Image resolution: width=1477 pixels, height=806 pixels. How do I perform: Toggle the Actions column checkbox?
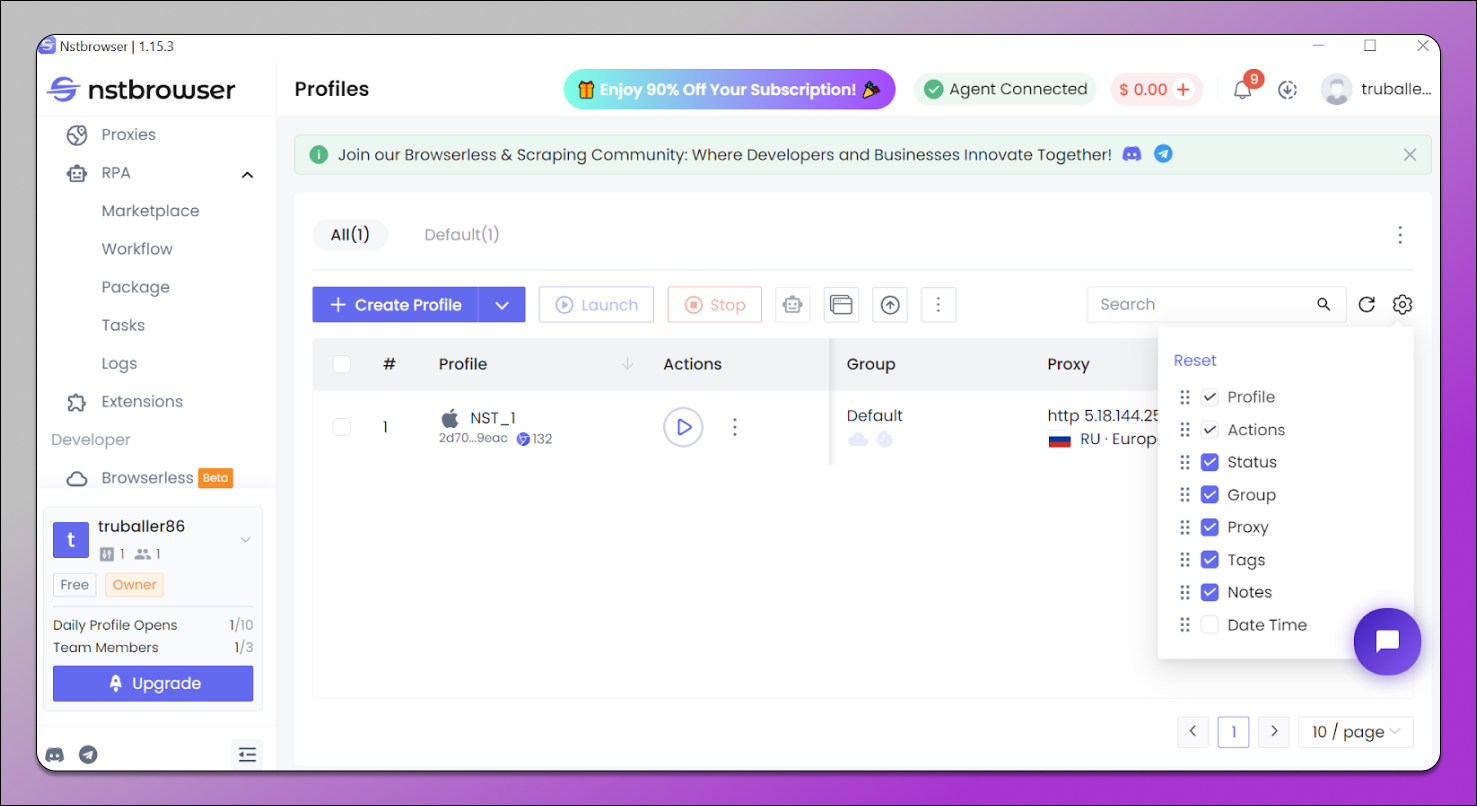(x=1210, y=430)
